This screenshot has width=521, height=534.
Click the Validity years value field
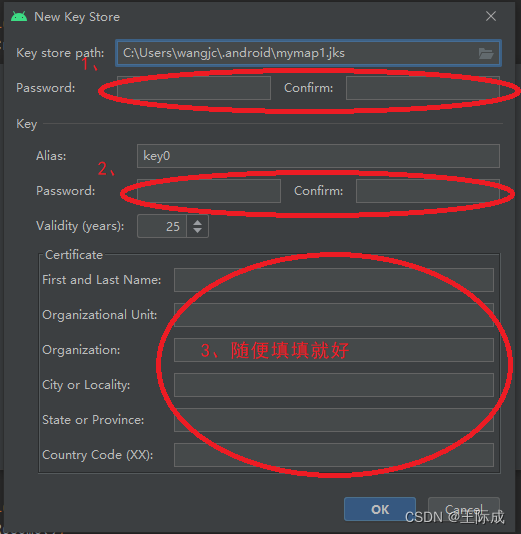[x=162, y=226]
